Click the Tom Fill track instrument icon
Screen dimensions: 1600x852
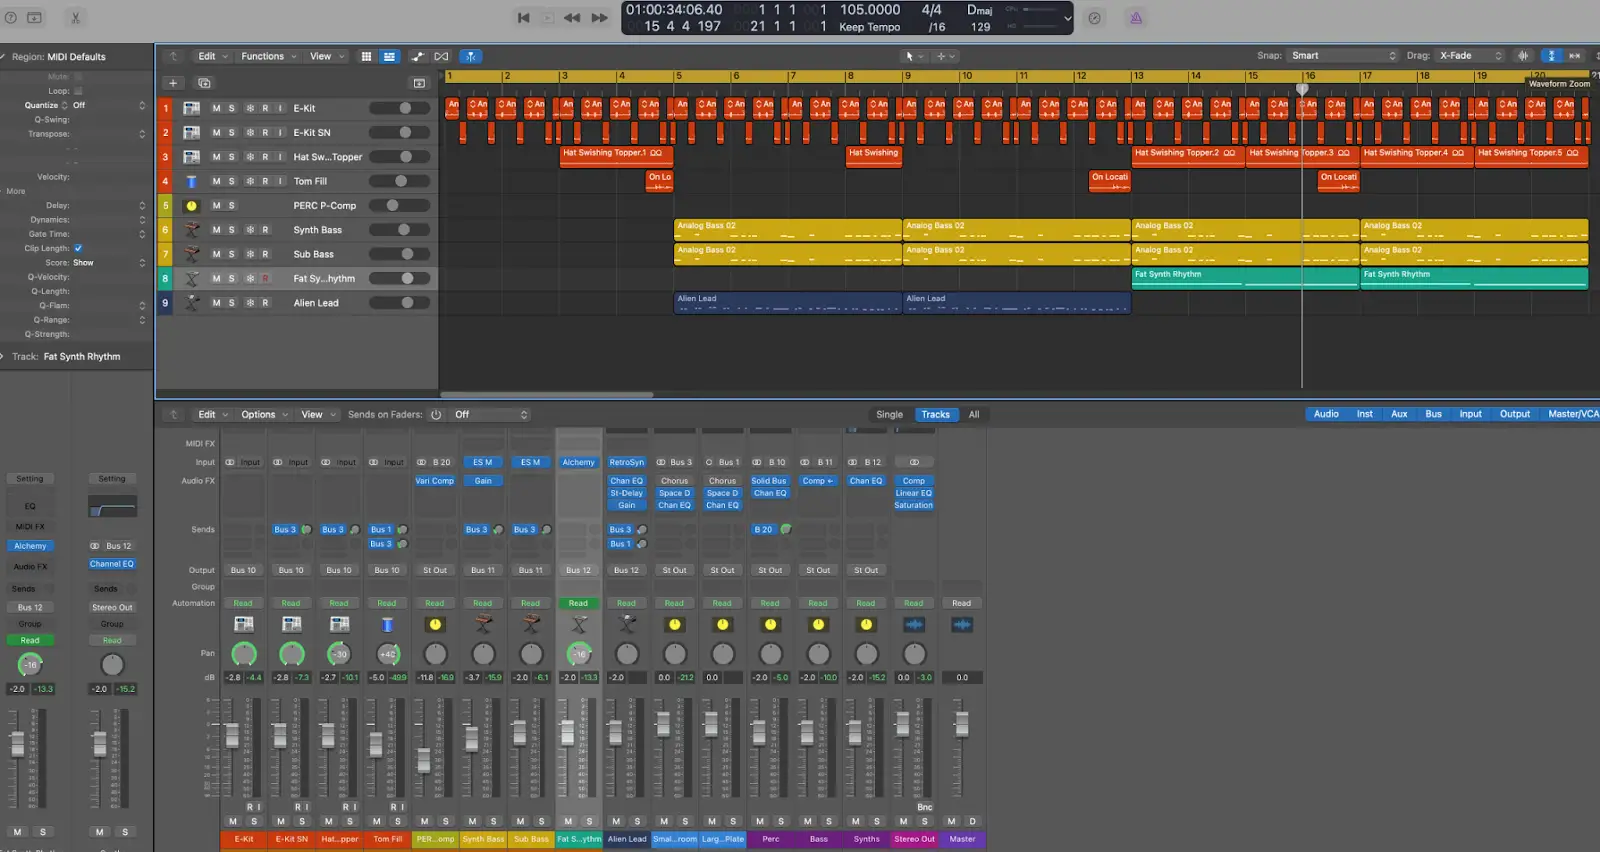click(x=191, y=181)
